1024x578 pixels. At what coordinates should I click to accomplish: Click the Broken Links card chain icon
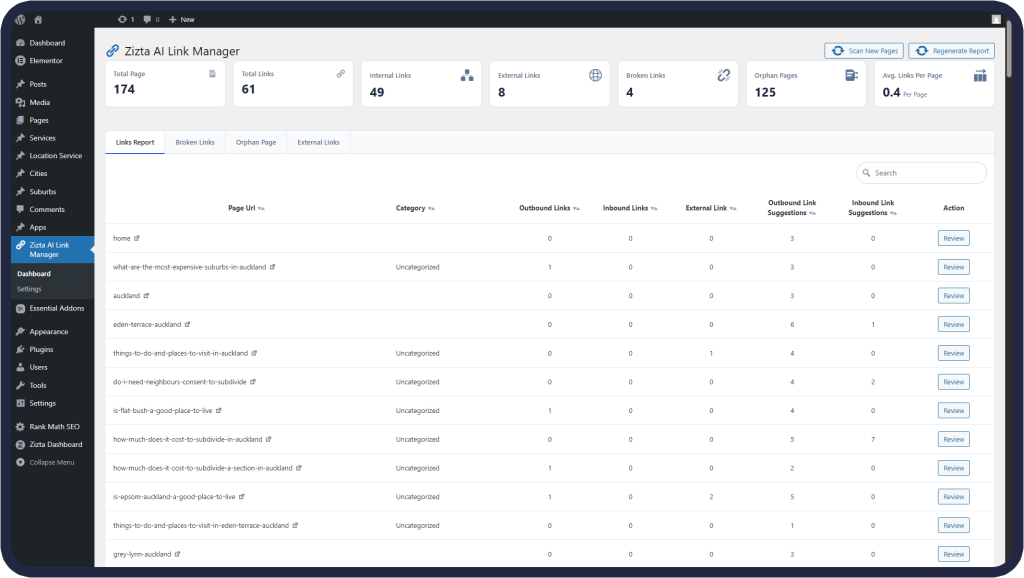pos(724,74)
